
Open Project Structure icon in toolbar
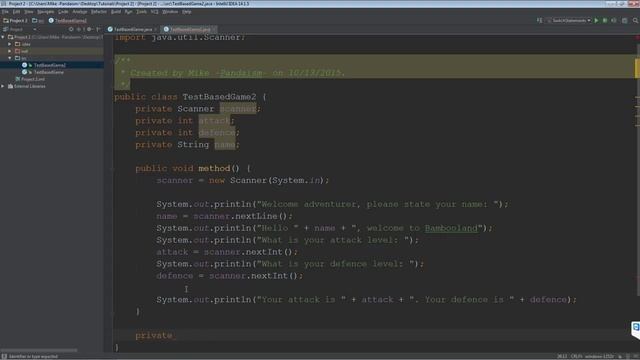tap(624, 20)
